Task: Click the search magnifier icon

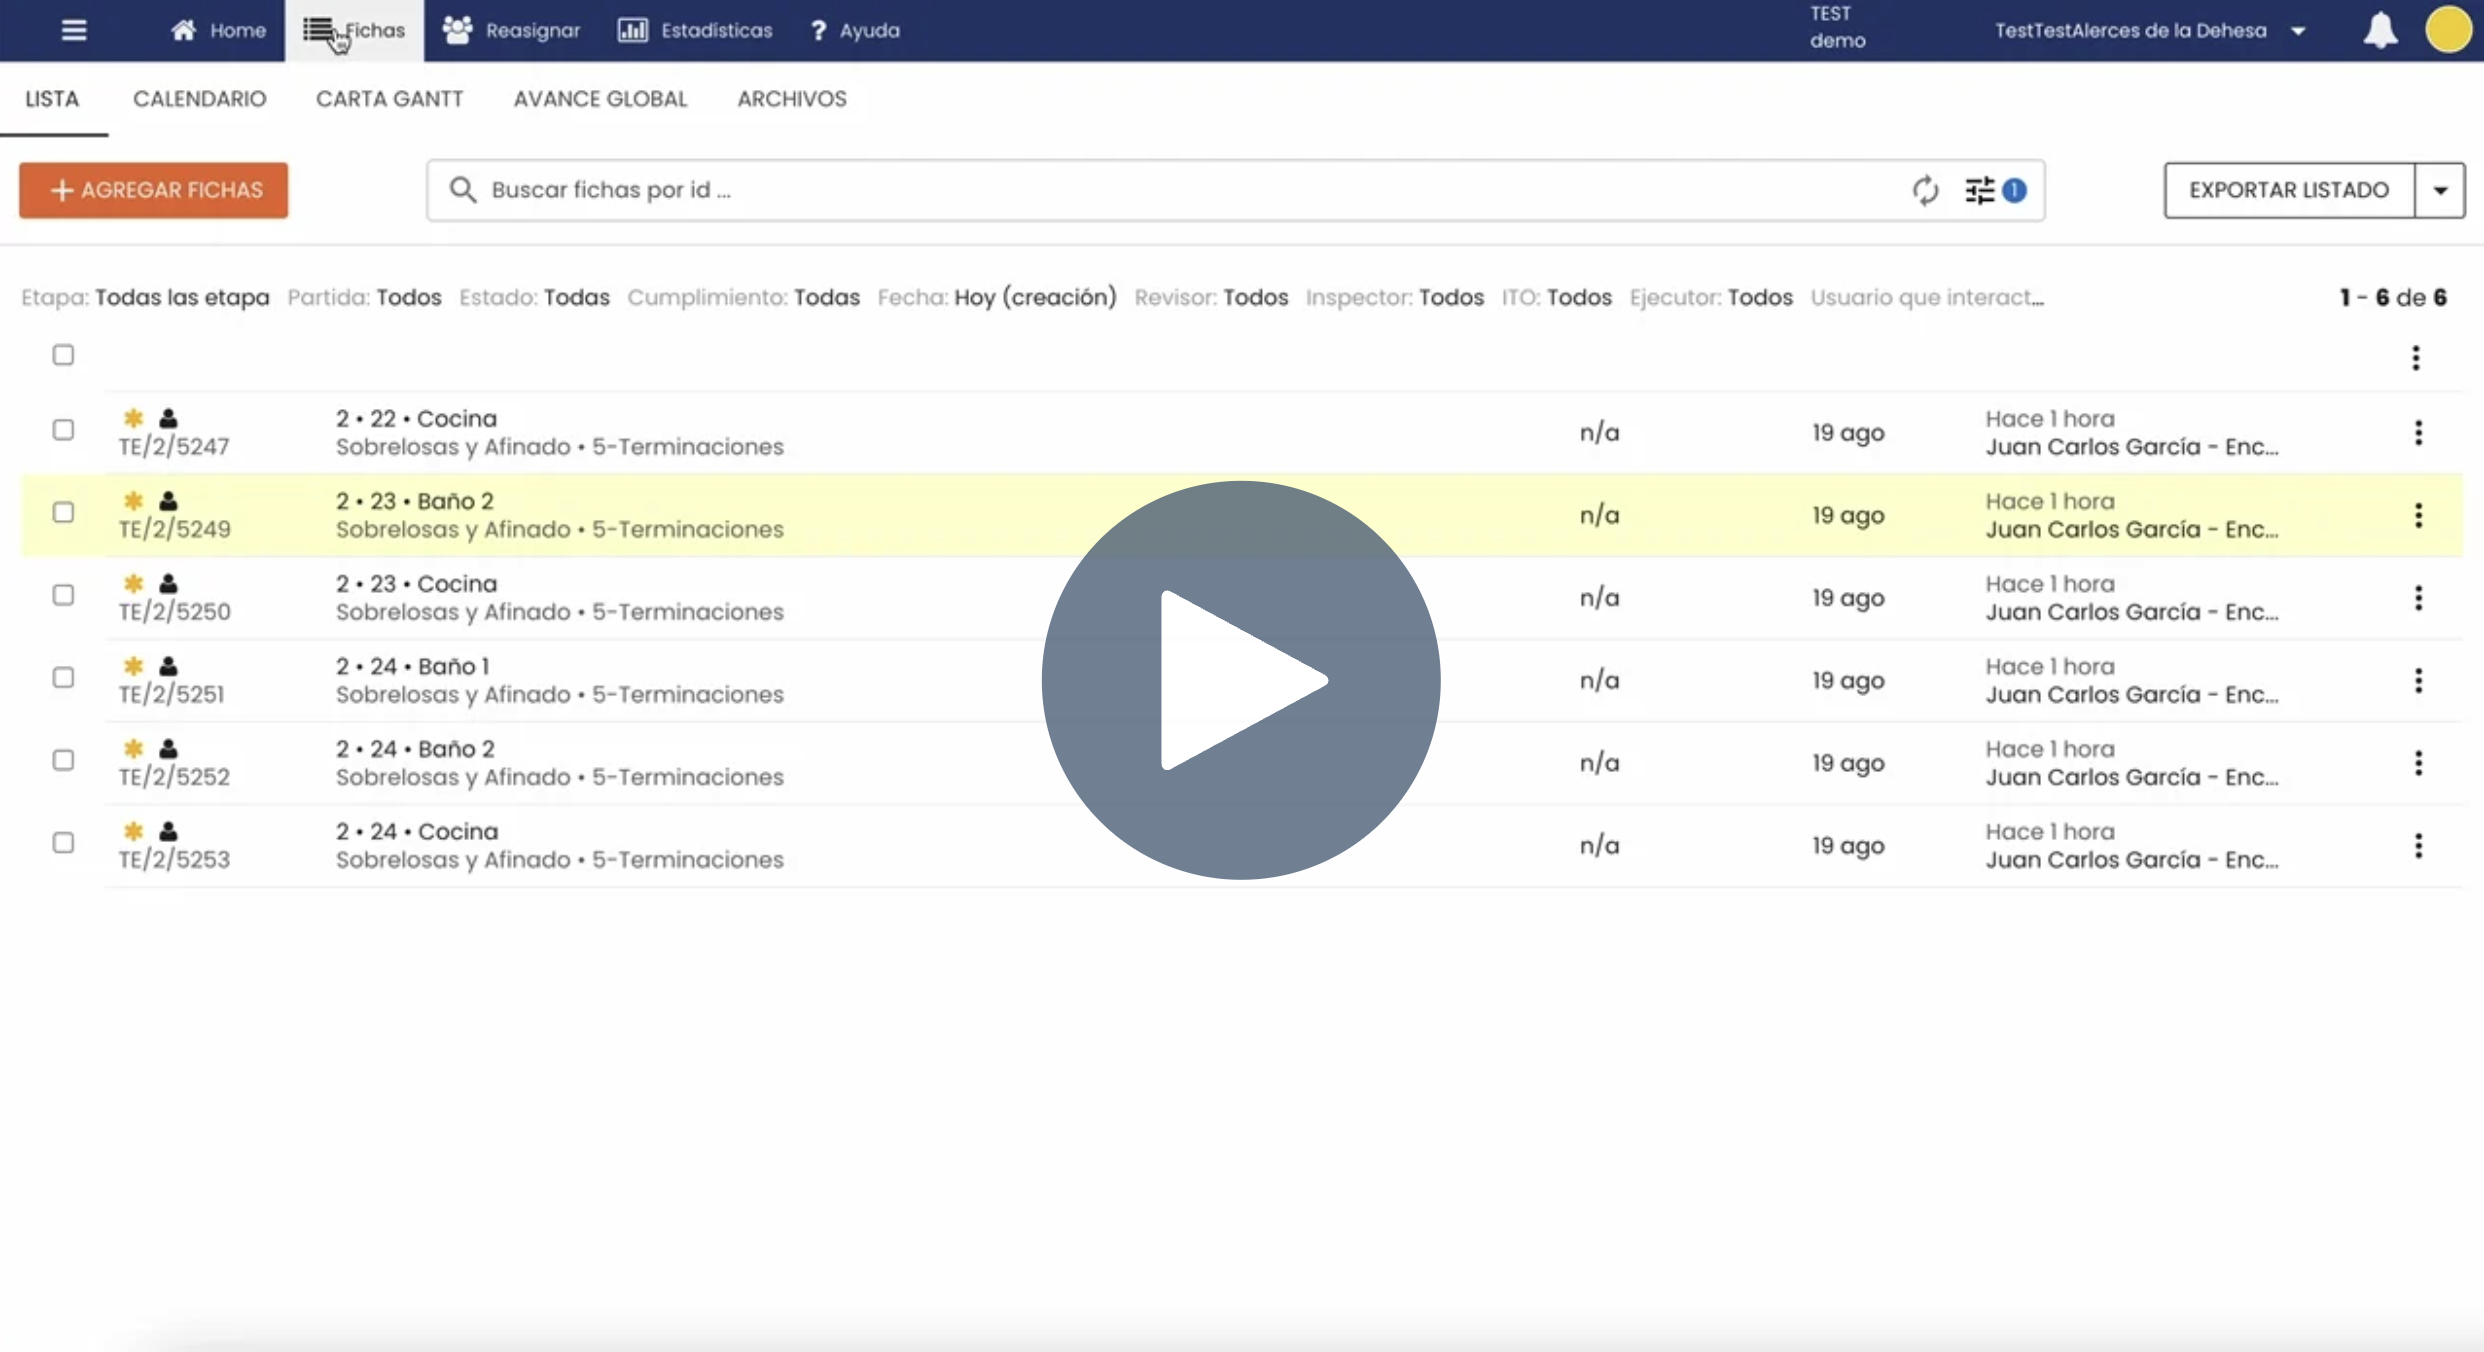Action: pos(462,189)
